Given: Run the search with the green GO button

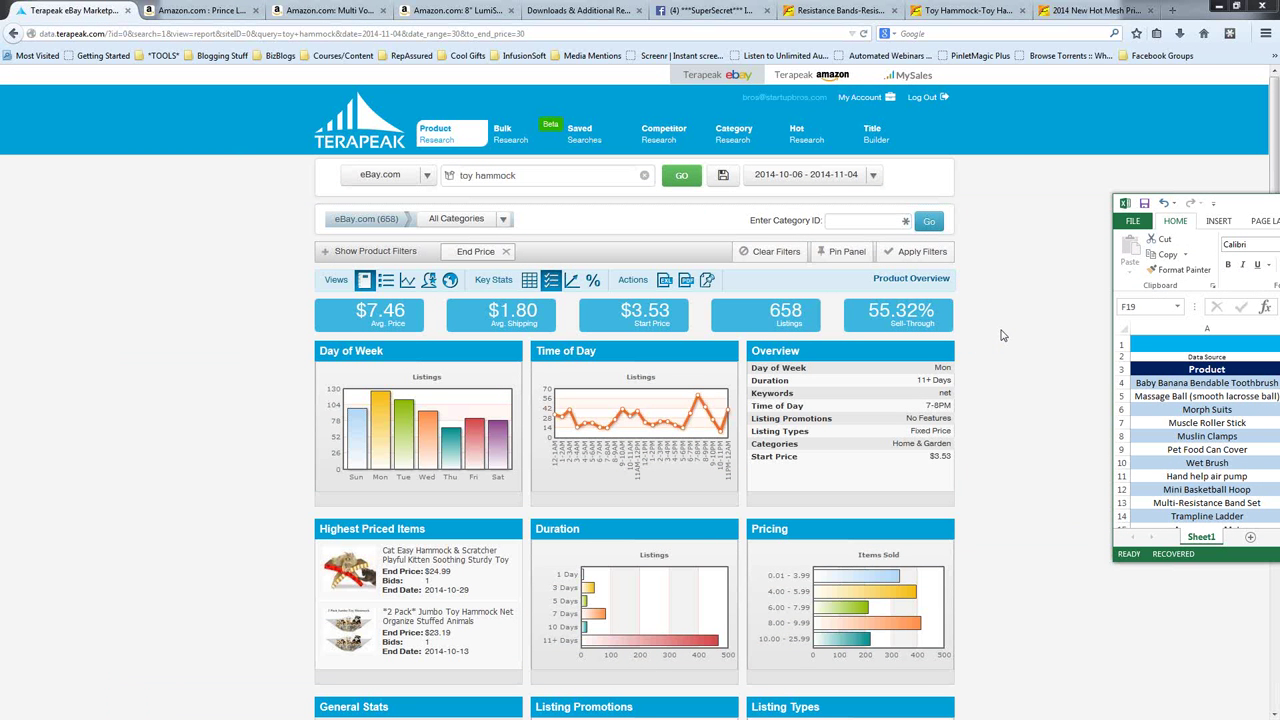Looking at the screenshot, I should 681,175.
